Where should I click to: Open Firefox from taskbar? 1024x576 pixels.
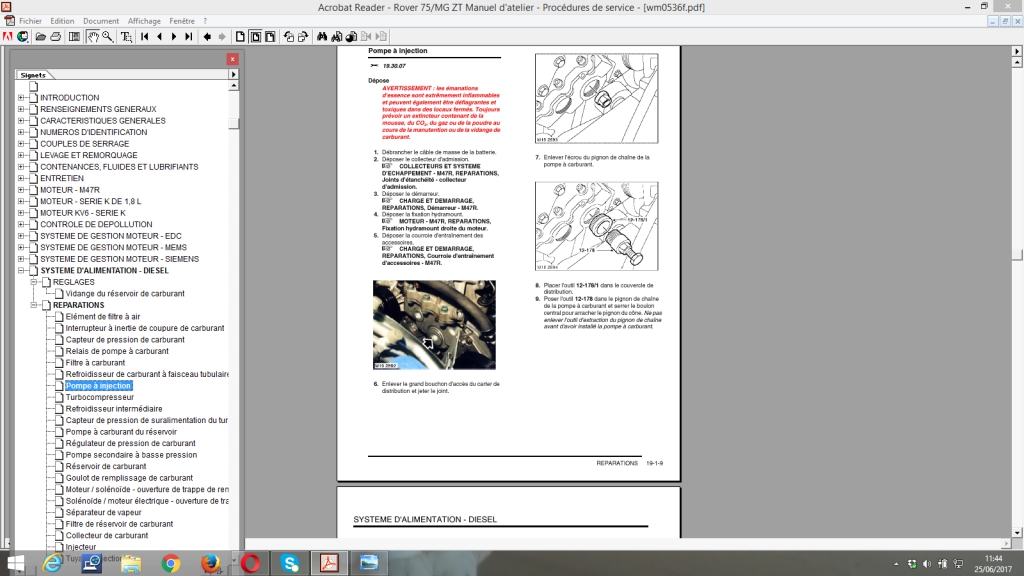coord(210,563)
